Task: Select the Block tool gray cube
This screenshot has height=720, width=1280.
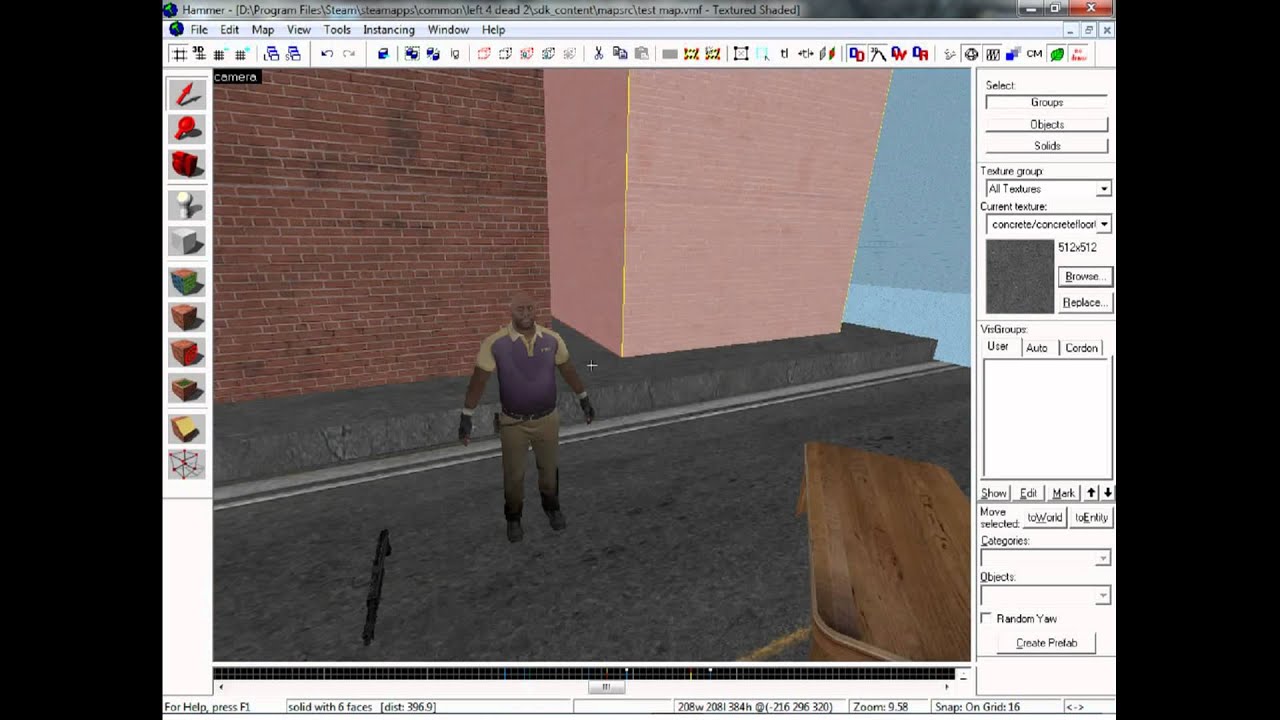Action: (x=187, y=241)
